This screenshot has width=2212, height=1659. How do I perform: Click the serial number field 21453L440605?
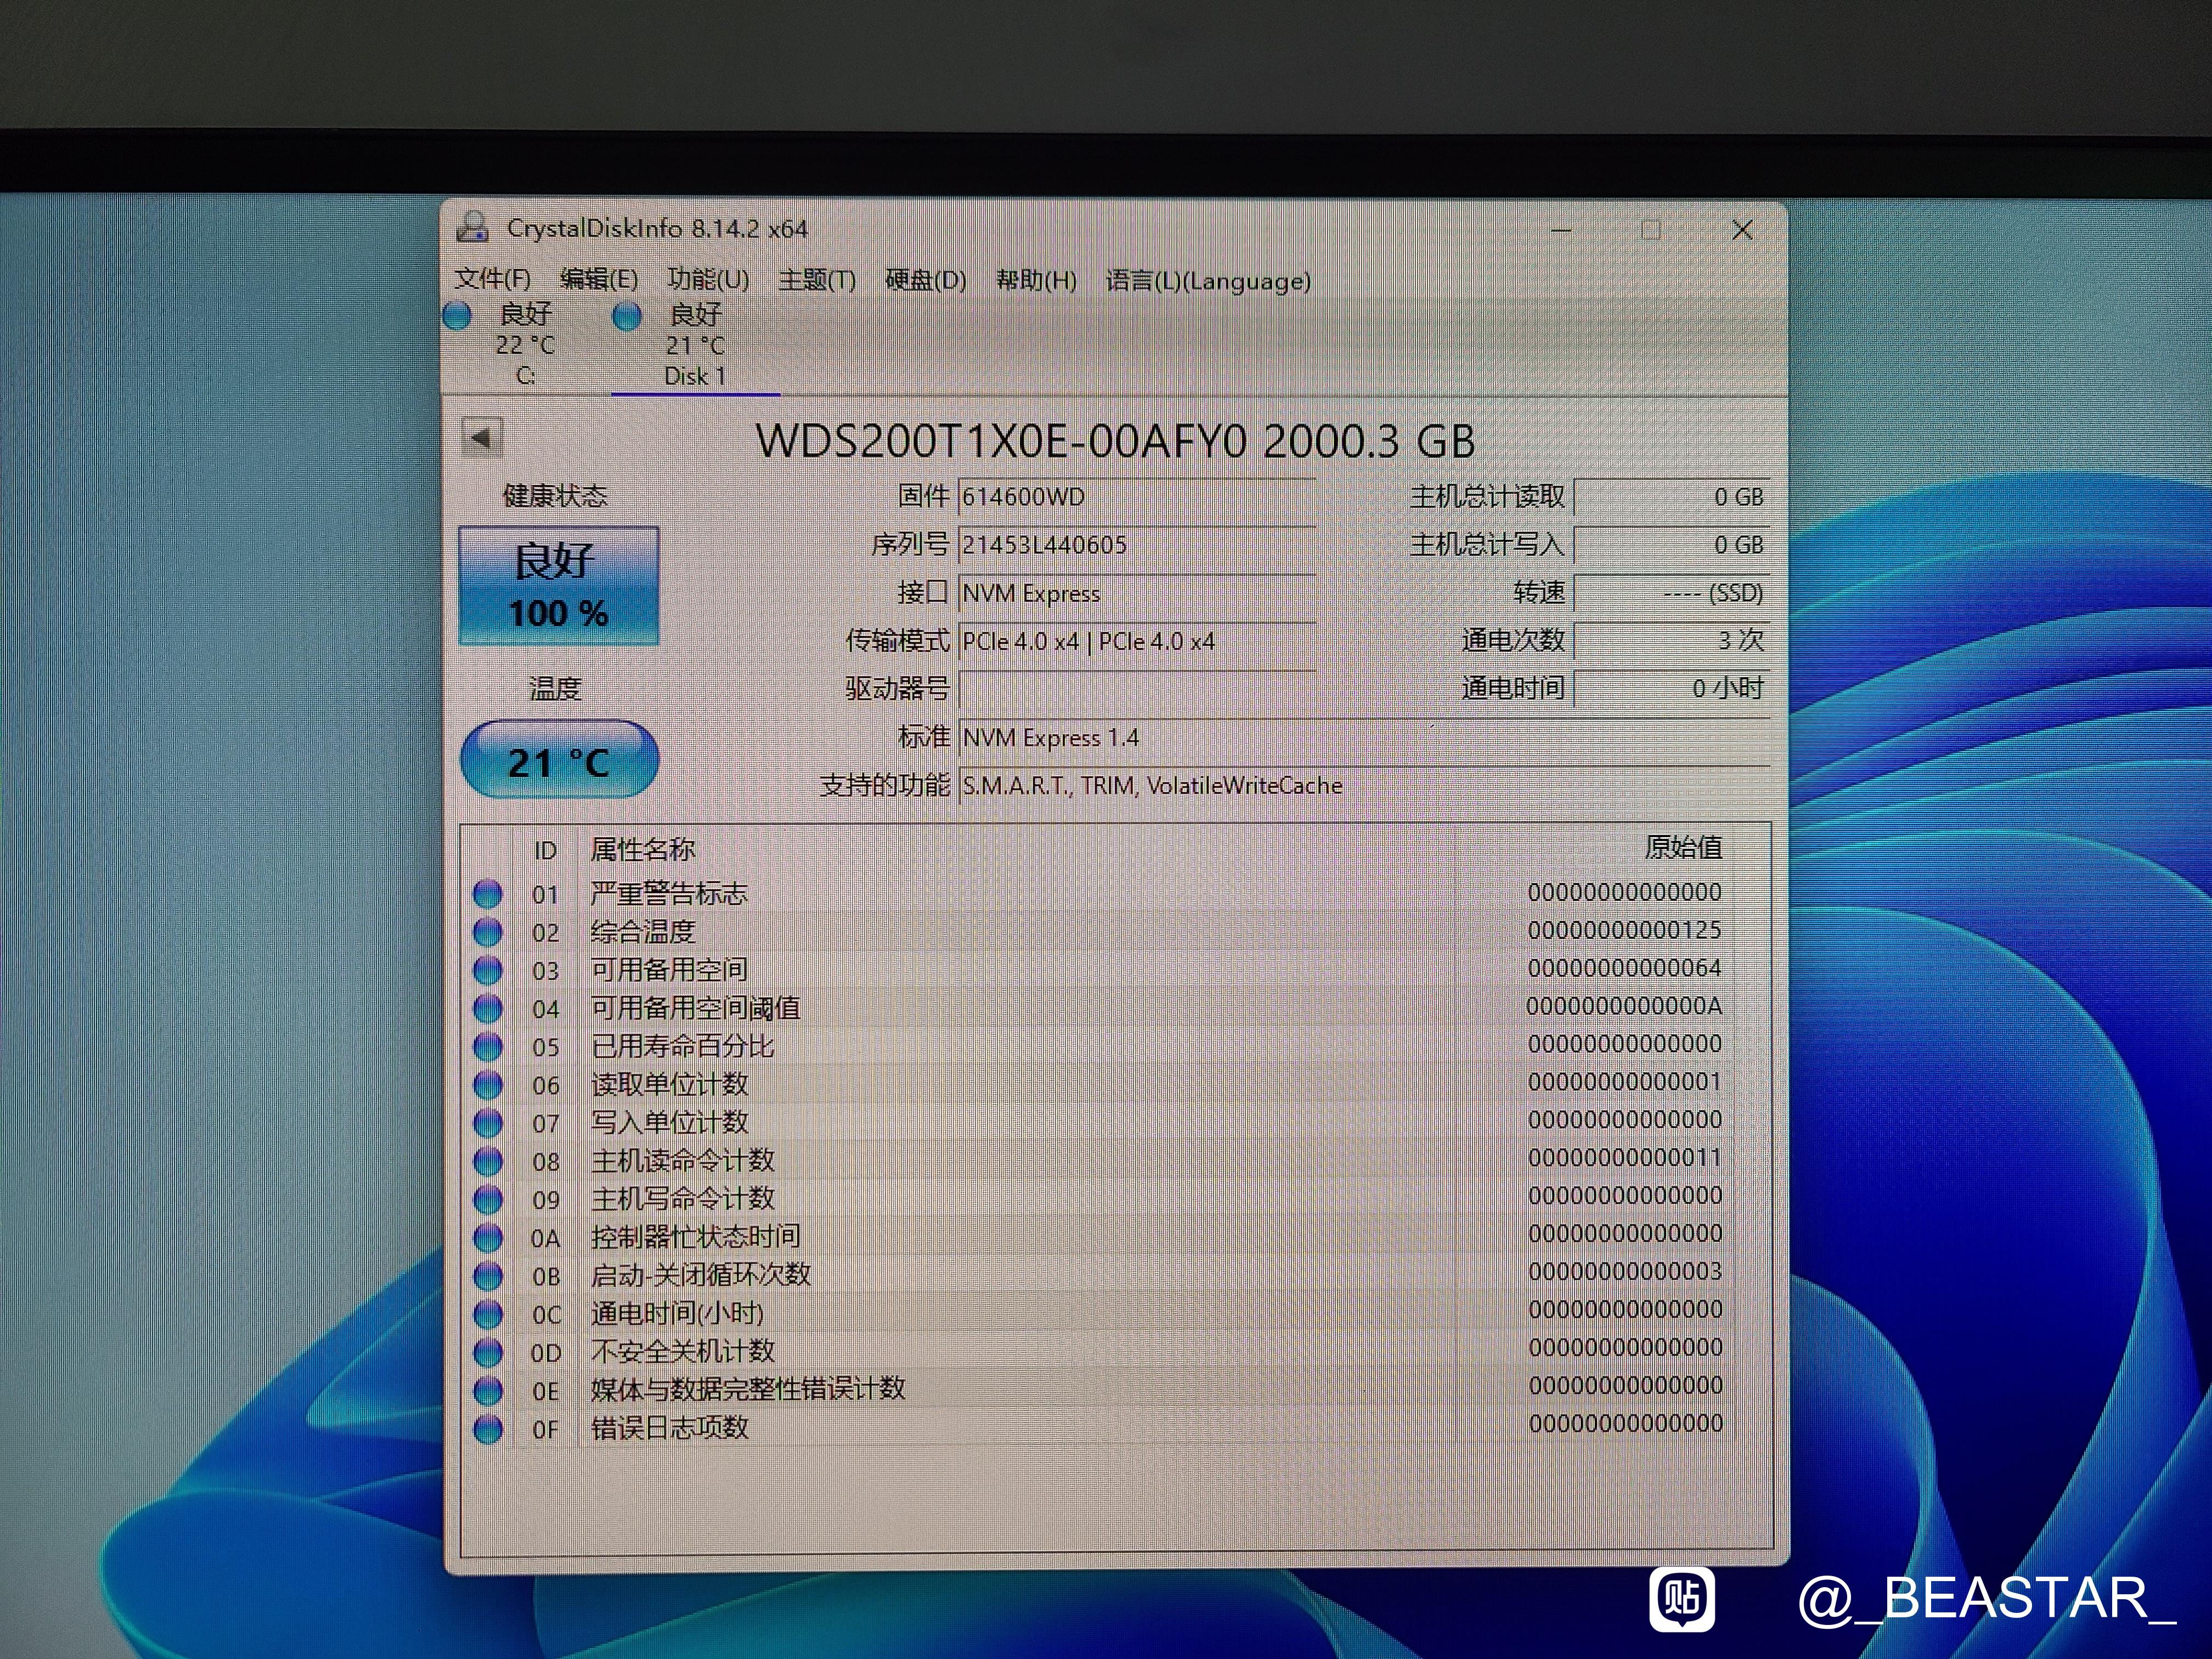click(1137, 545)
